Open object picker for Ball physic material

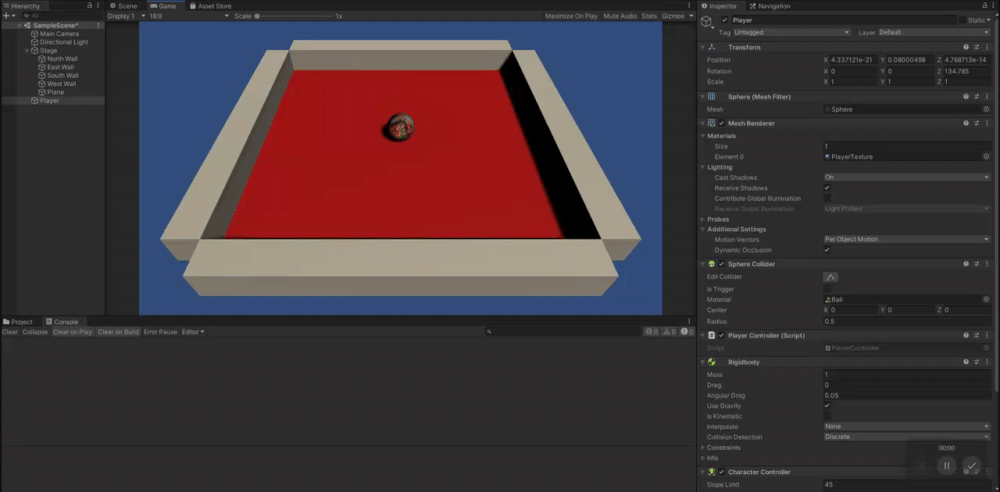[986, 299]
